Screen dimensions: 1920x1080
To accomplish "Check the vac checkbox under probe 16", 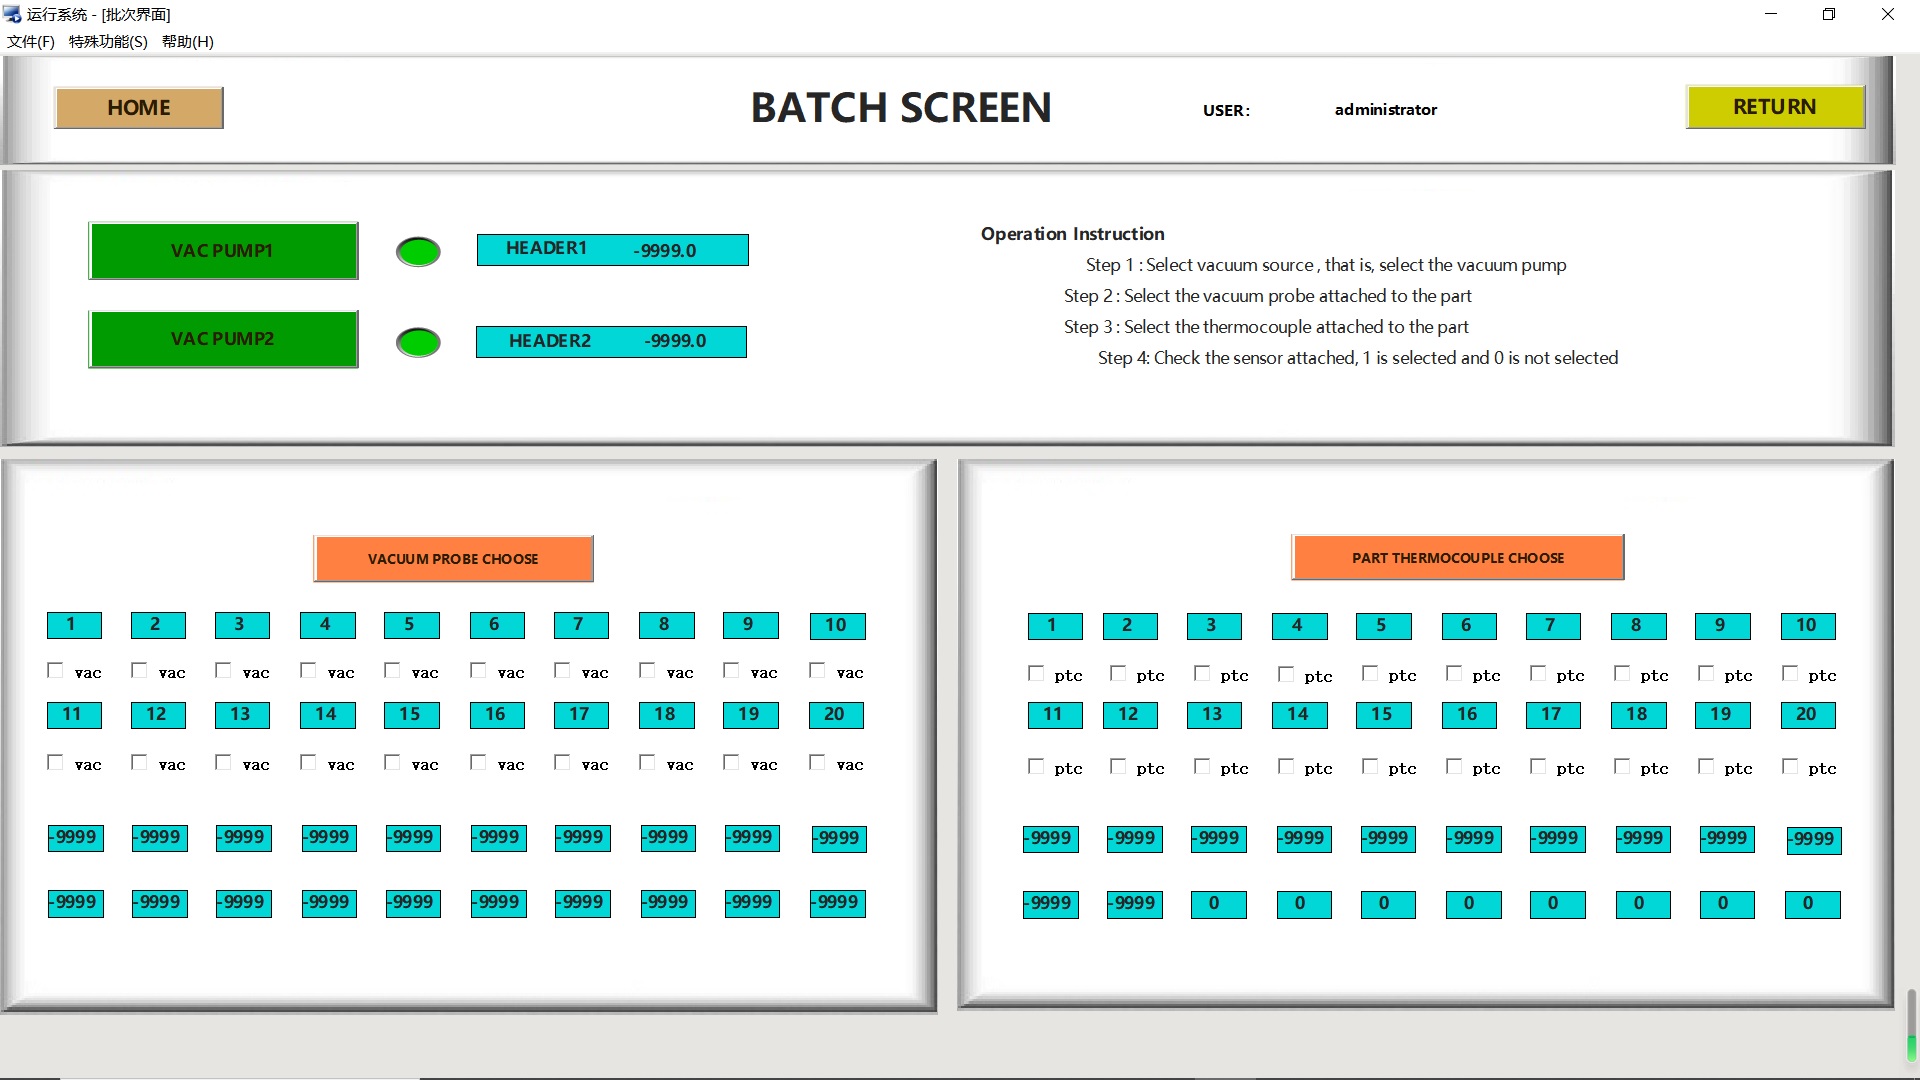I will pos(478,762).
